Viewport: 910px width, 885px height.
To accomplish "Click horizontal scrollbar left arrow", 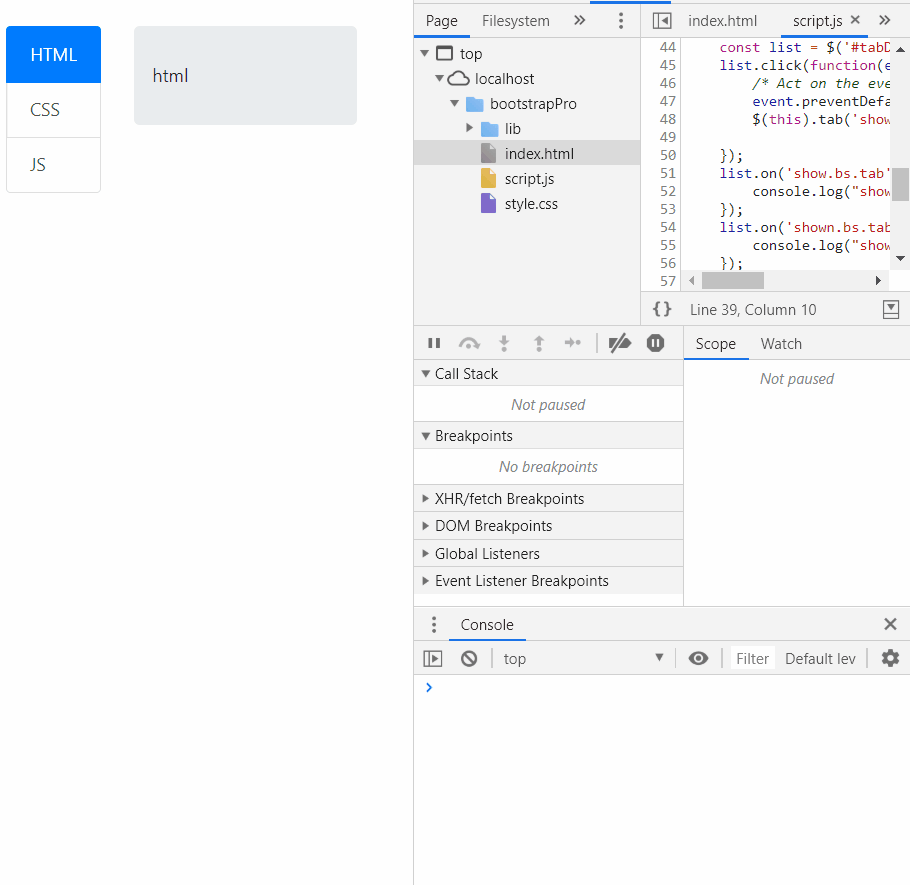I will coord(691,281).
